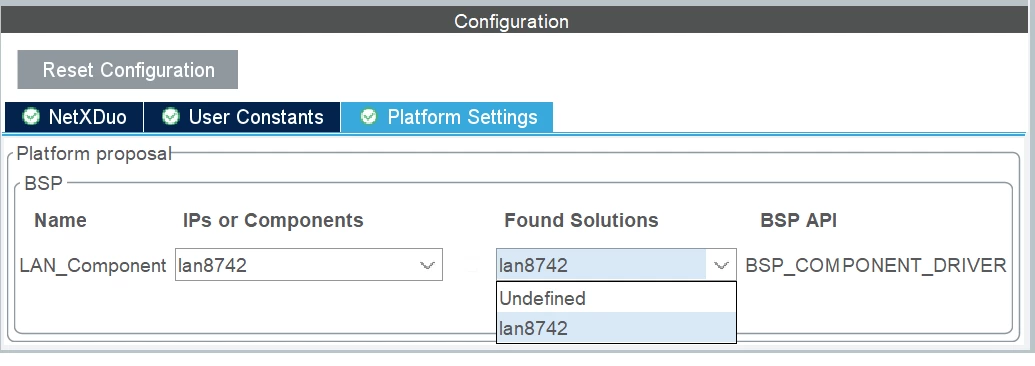Collapse the Found Solutions dropdown
The image size is (1035, 366).
tap(721, 265)
